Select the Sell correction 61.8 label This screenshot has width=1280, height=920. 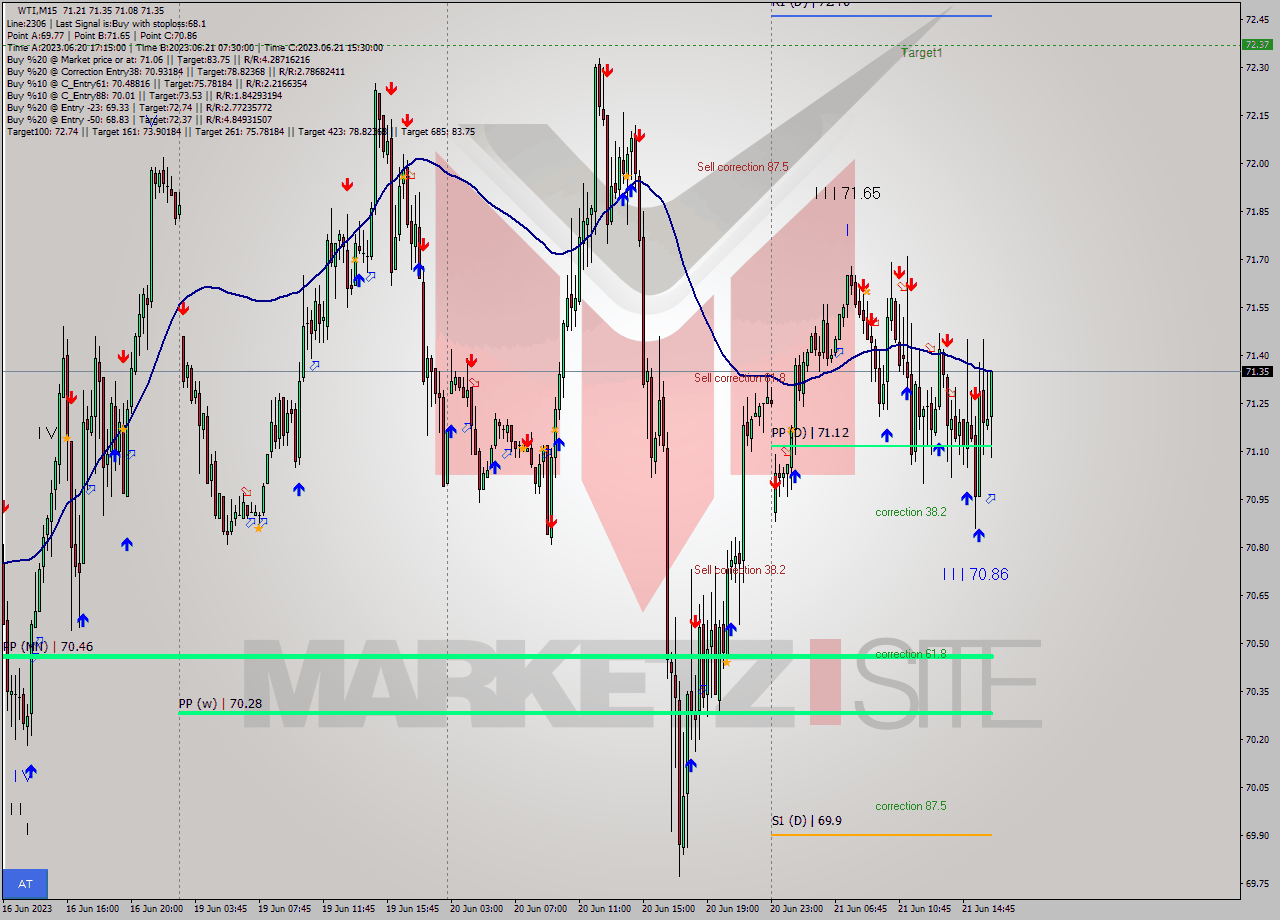(739, 378)
